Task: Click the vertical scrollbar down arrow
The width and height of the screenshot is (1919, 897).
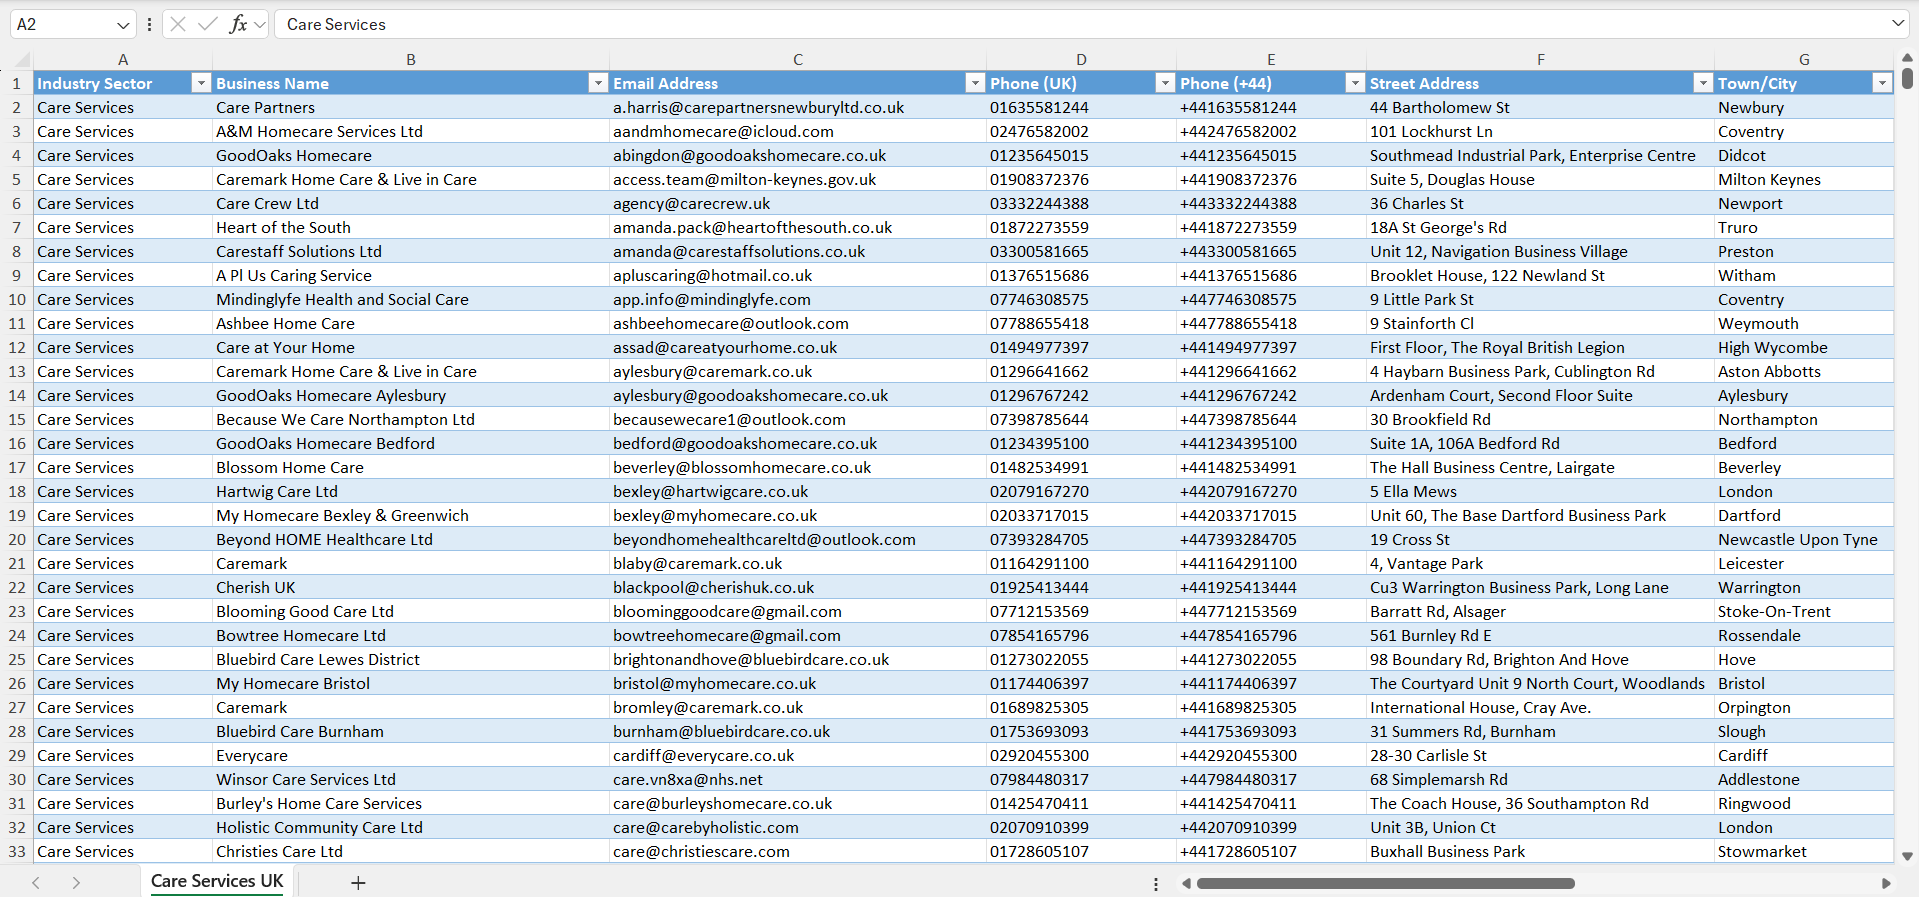Action: tap(1907, 856)
